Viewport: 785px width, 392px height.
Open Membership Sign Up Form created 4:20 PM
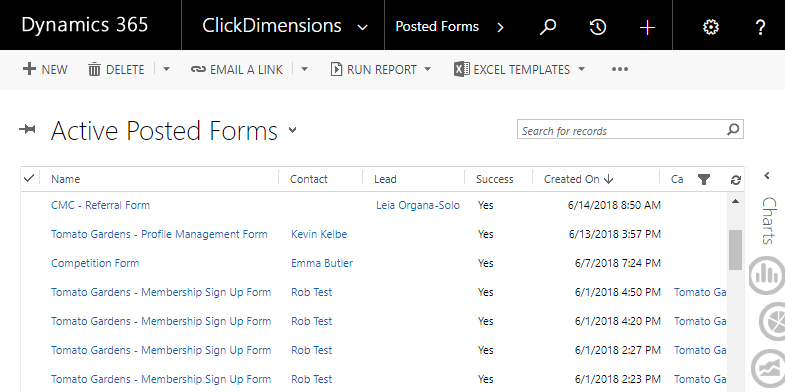161,321
